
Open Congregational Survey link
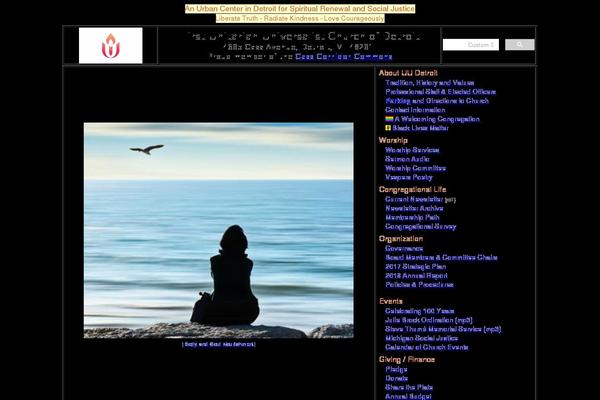421,227
